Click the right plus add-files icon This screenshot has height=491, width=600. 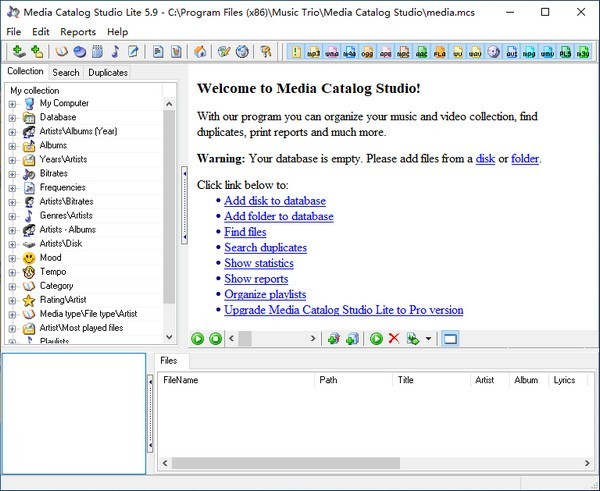click(x=352, y=339)
